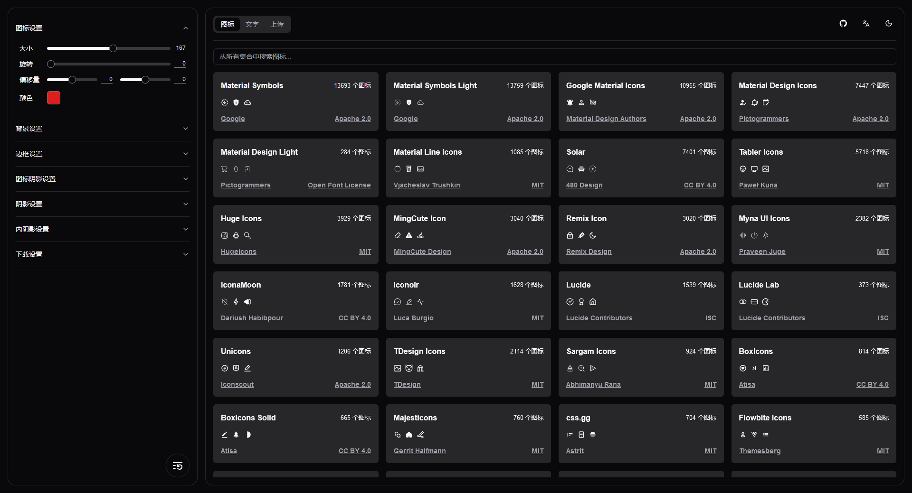Click the reset settings icon button
The height and width of the screenshot is (493, 912).
(177, 465)
